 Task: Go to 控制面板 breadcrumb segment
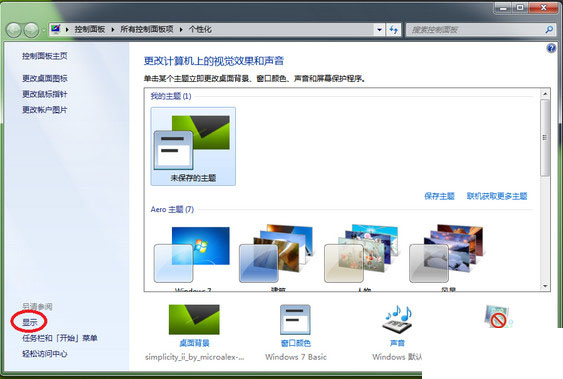[x=90, y=29]
